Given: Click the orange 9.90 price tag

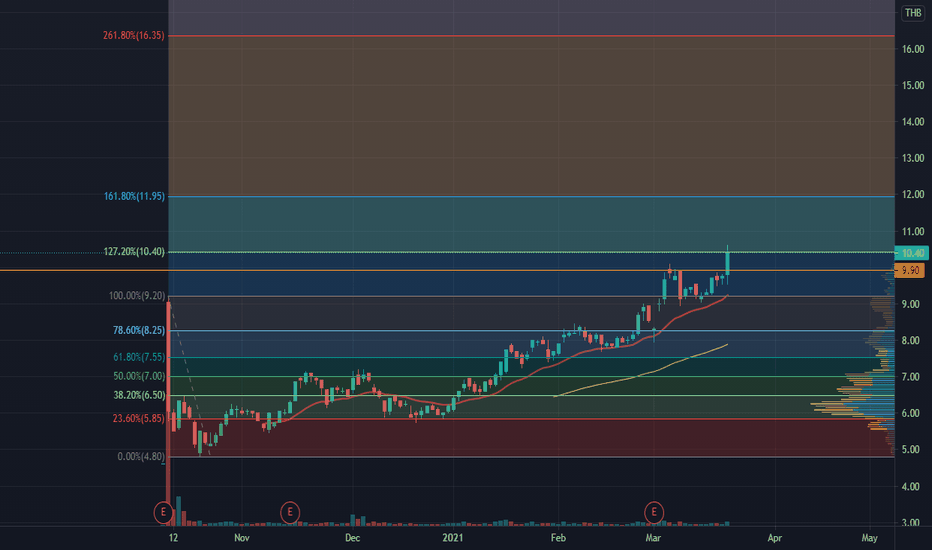Looking at the screenshot, I should pyautogui.click(x=911, y=271).
